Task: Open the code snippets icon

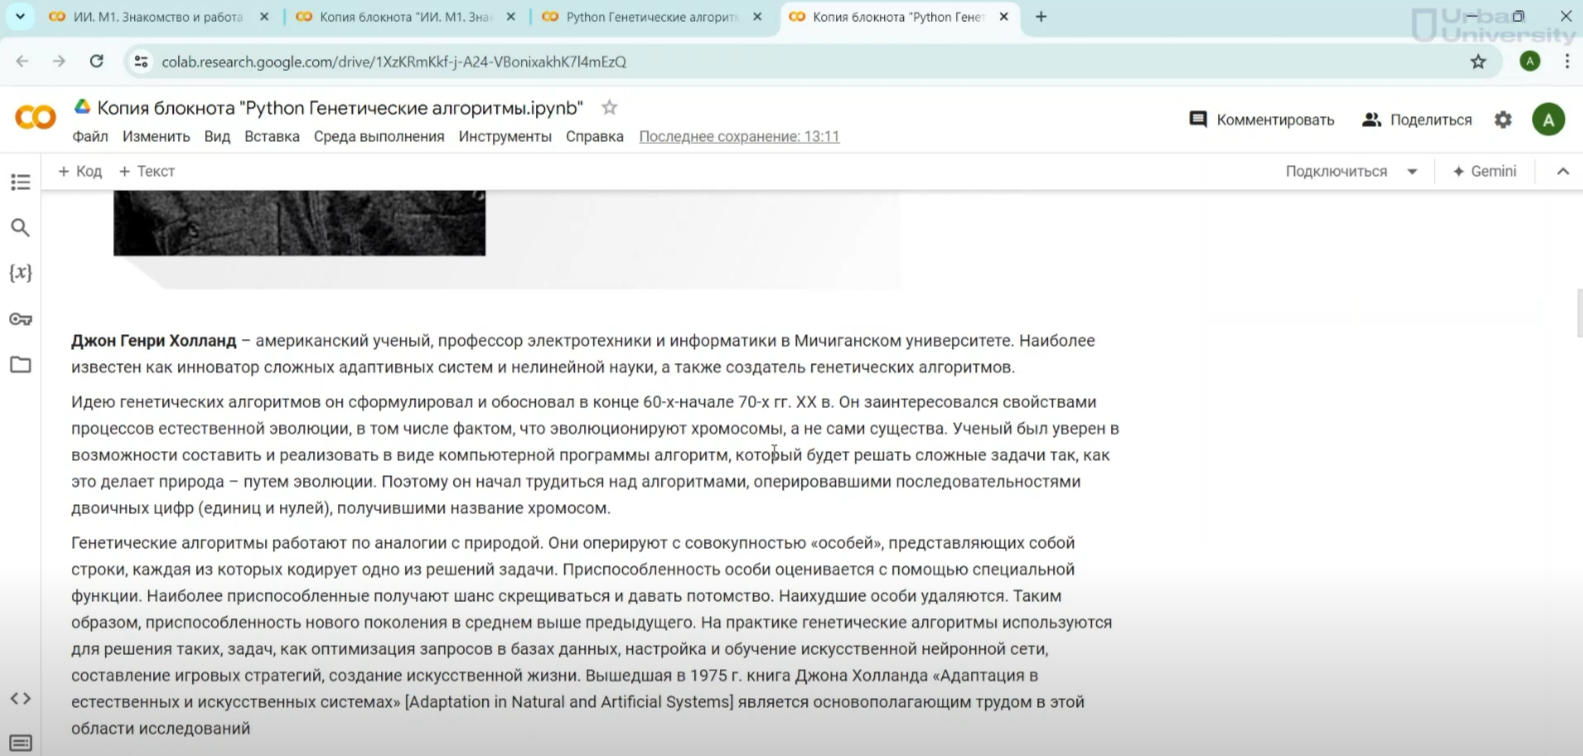Action: (20, 698)
